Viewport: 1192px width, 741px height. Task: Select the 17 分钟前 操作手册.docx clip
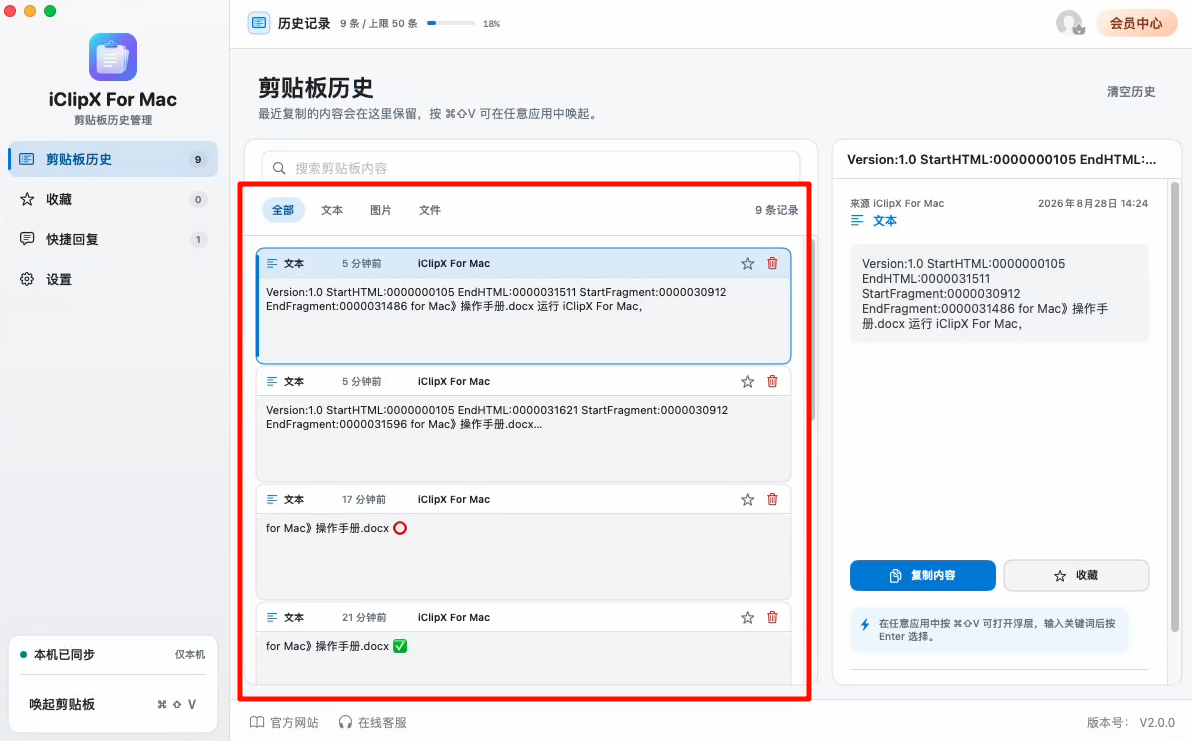pyautogui.click(x=524, y=543)
